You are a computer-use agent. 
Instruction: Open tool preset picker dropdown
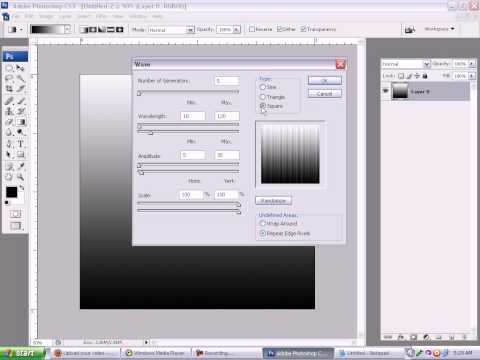click(21, 30)
